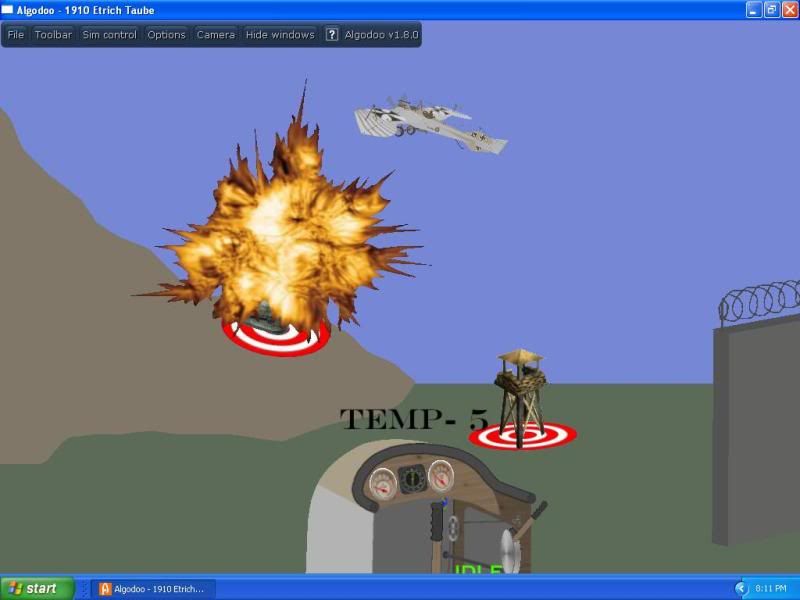This screenshot has height=600, width=800.
Task: Click the Algodoo v1.8.0 version label
Action: [x=381, y=35]
